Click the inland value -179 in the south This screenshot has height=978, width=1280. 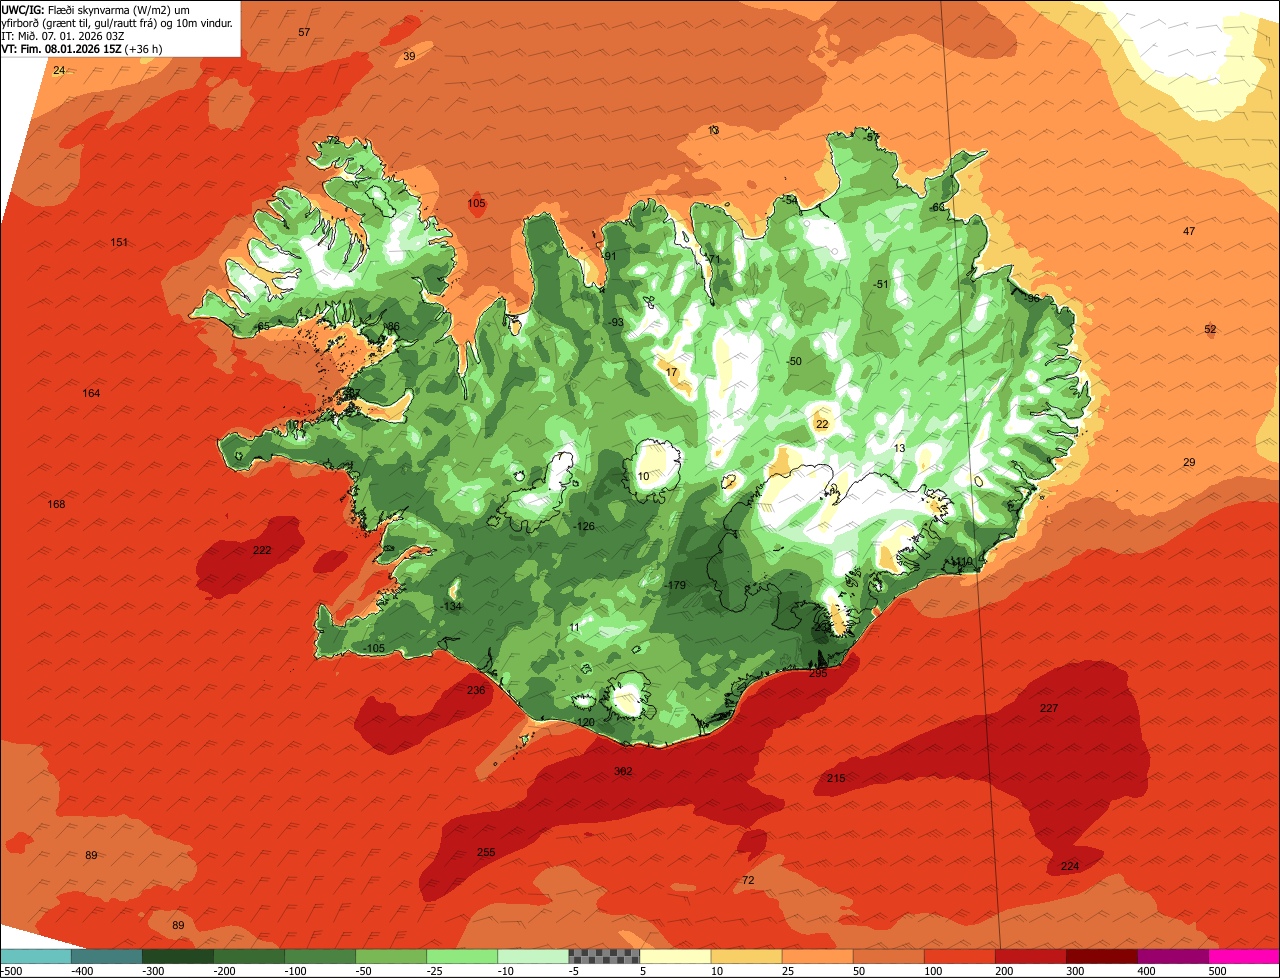click(x=676, y=585)
